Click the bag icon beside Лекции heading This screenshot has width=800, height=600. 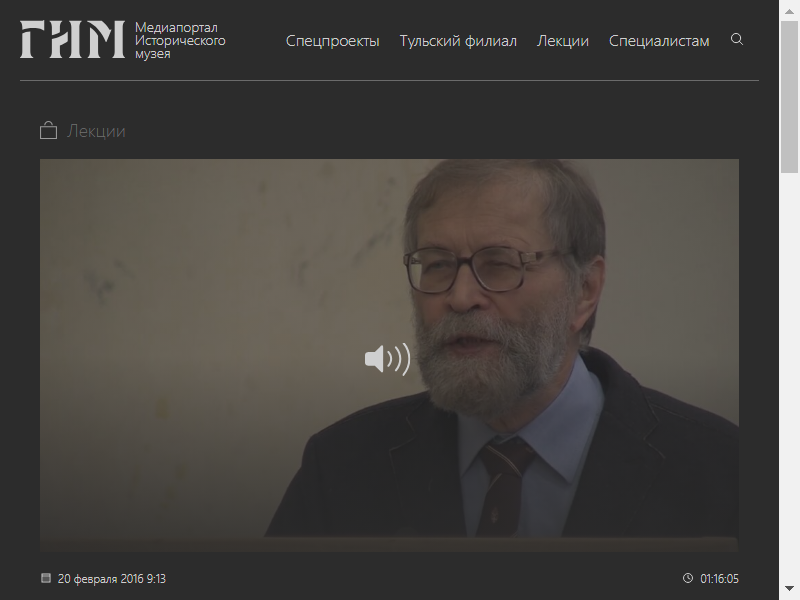pos(48,130)
